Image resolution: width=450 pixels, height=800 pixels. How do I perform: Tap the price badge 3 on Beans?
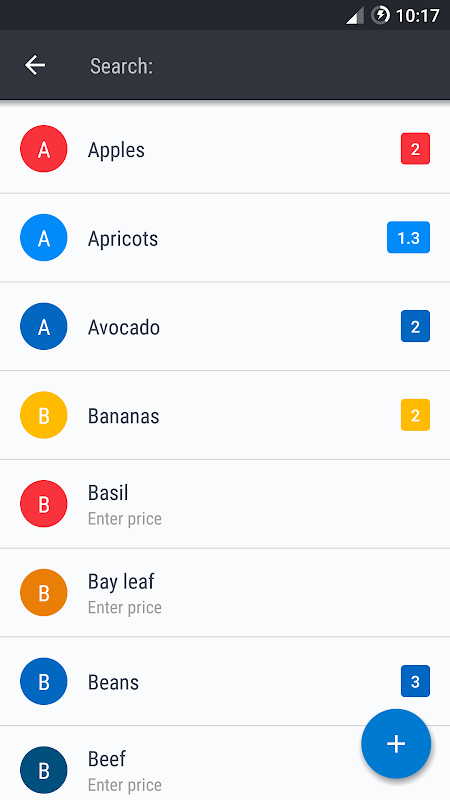[415, 682]
